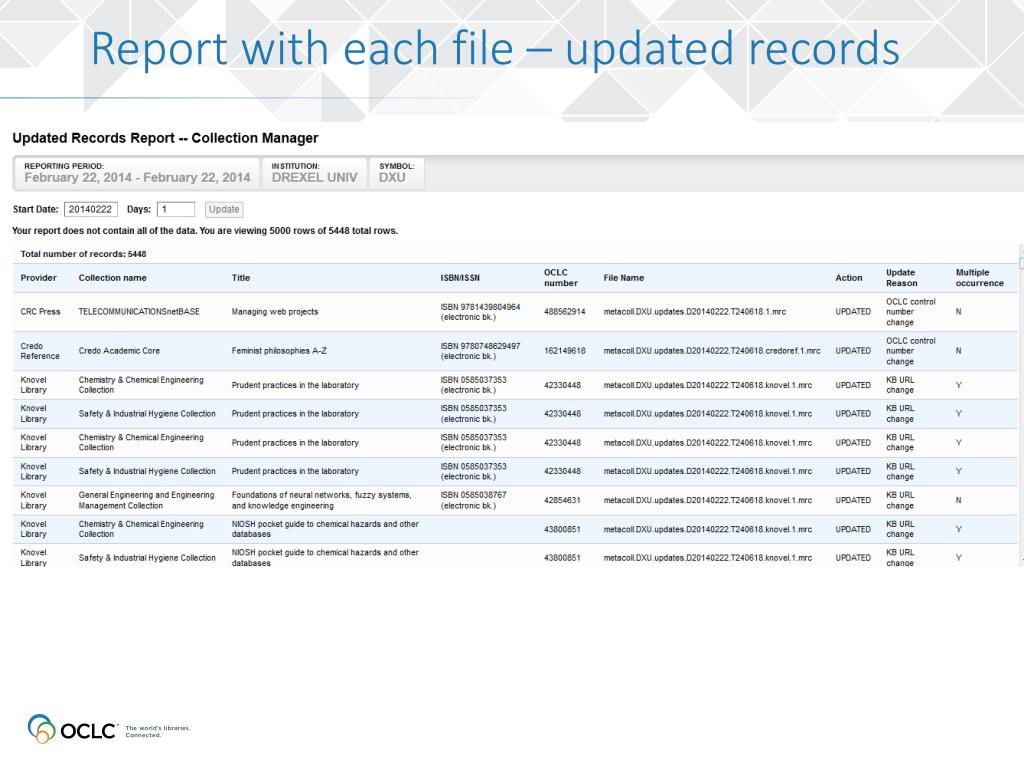Select the Feminist philosophies A-Z title
Image resolution: width=1024 pixels, height=768 pixels.
(x=280, y=351)
